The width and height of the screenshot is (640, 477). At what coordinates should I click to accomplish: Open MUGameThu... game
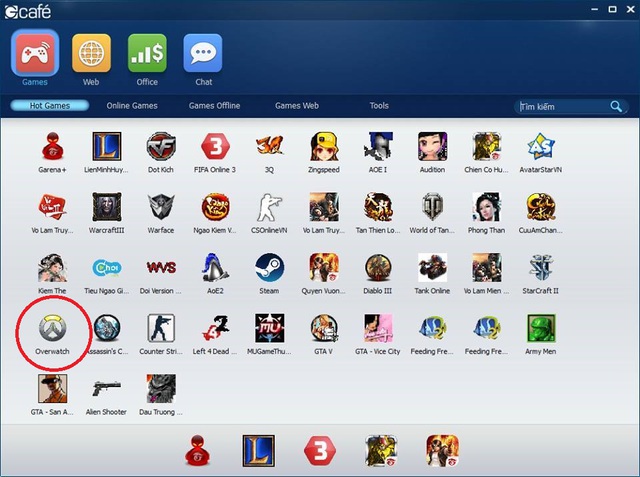pyautogui.click(x=269, y=334)
